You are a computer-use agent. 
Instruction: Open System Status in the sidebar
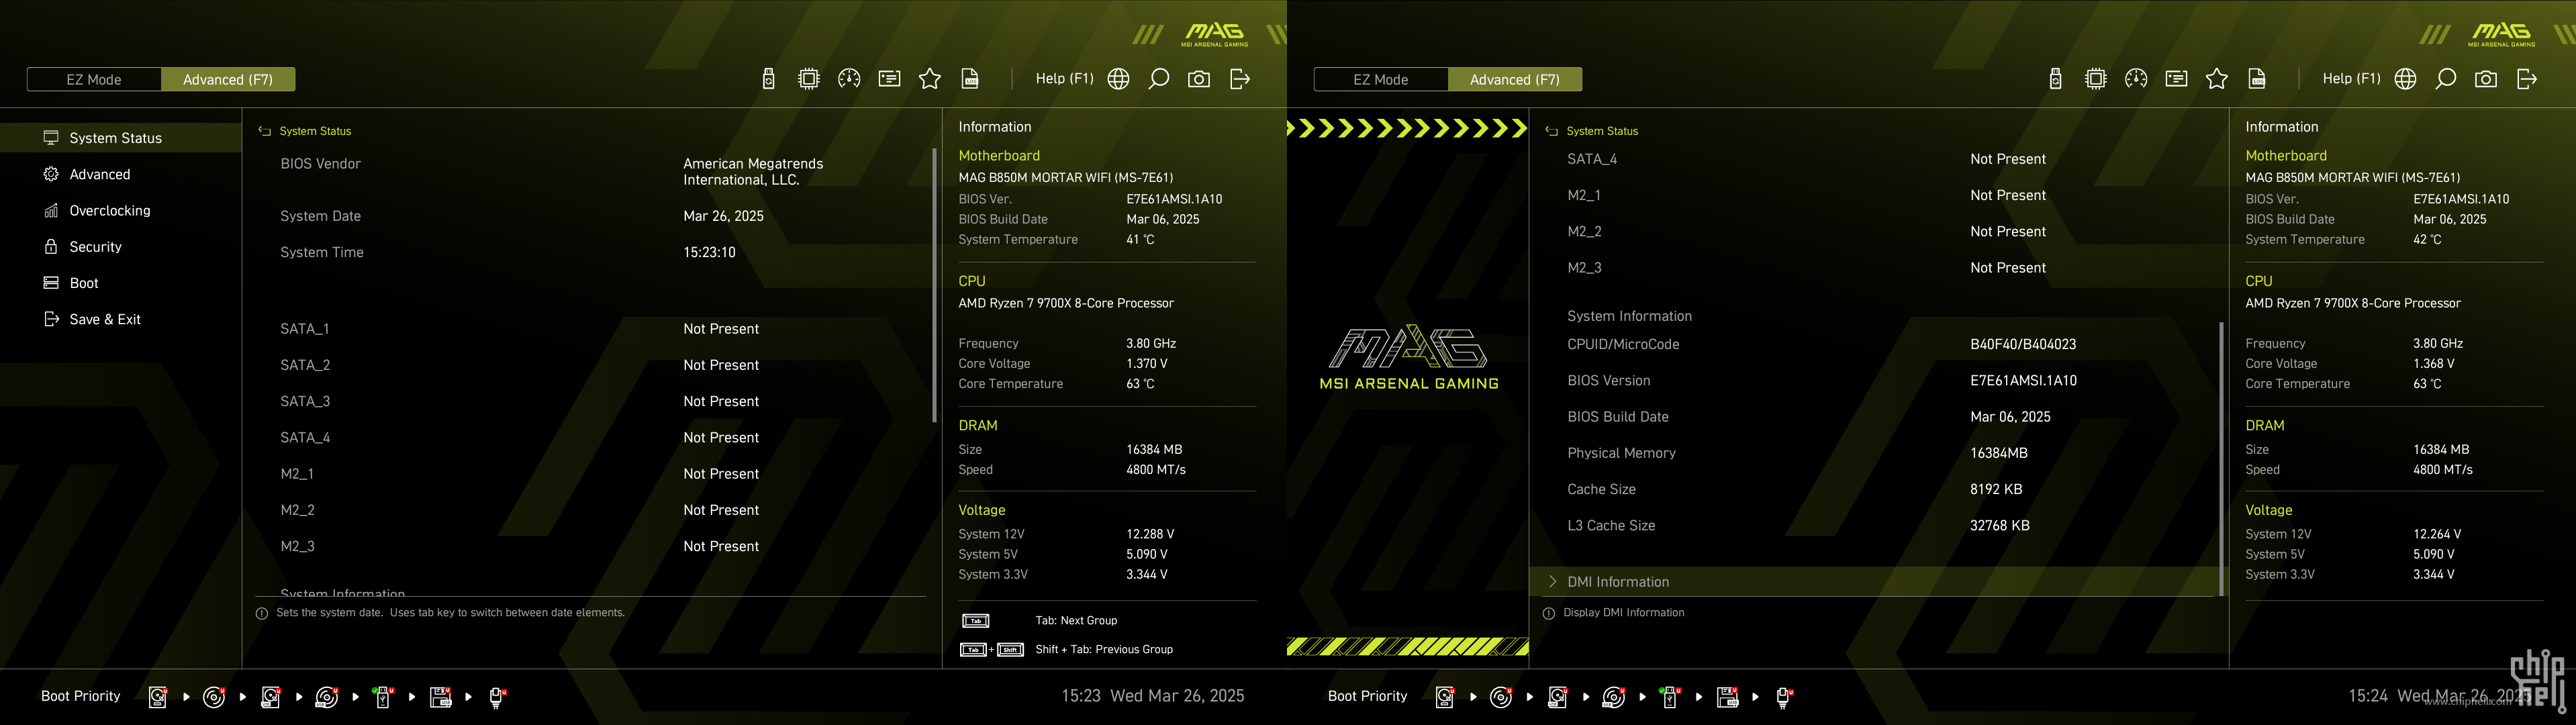pos(120,138)
